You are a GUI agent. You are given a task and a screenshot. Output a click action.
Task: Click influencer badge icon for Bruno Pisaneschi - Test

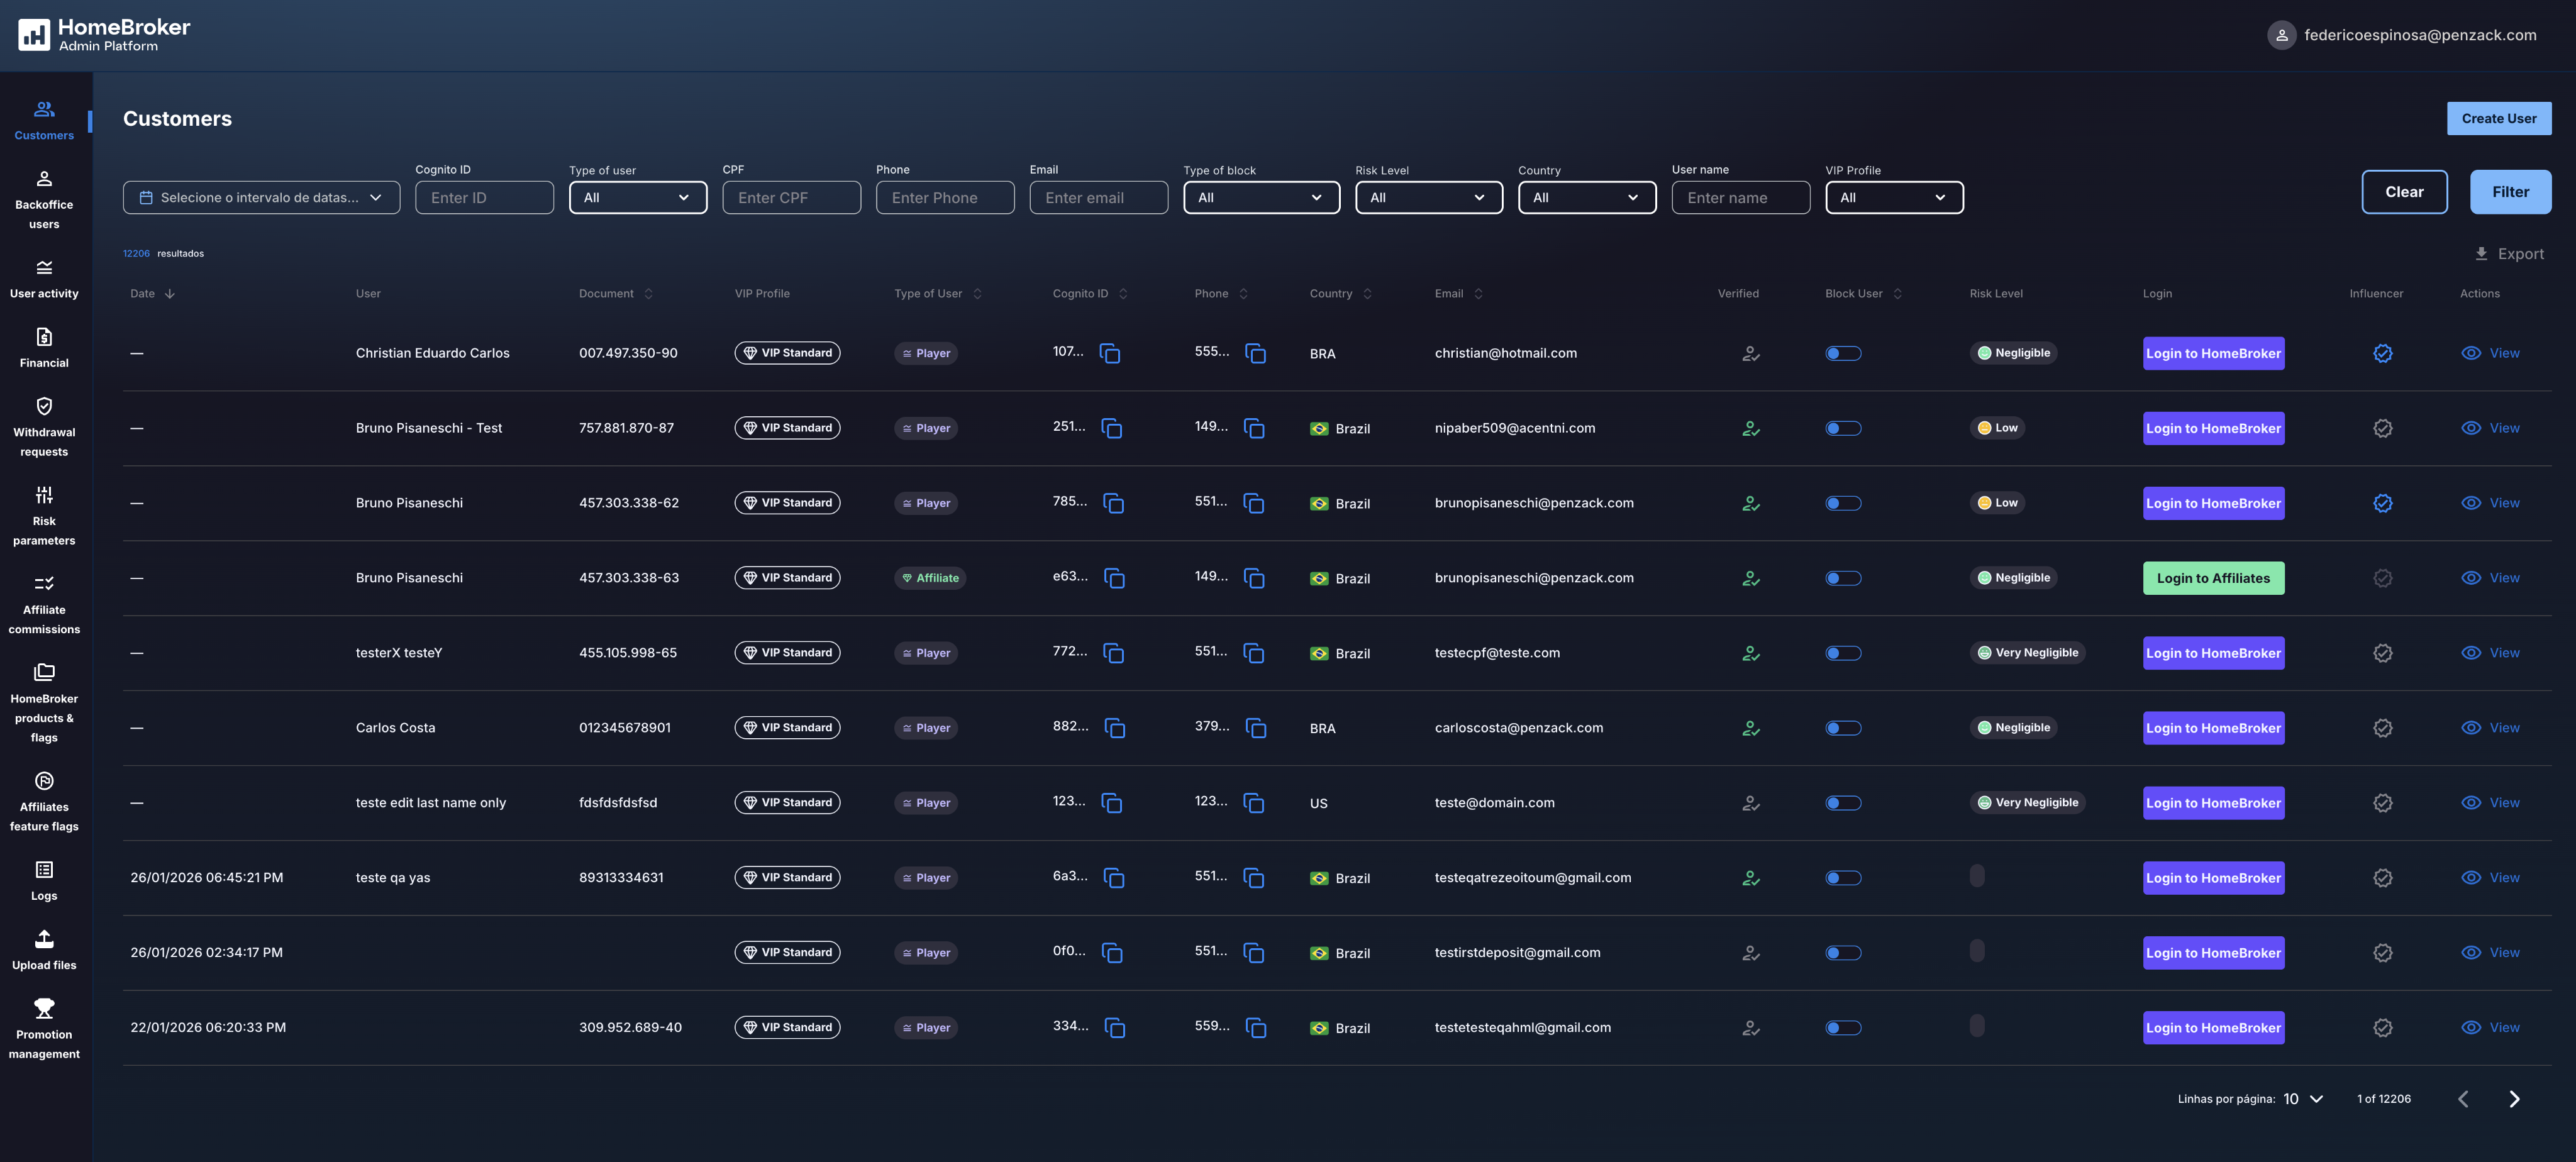(x=2382, y=429)
